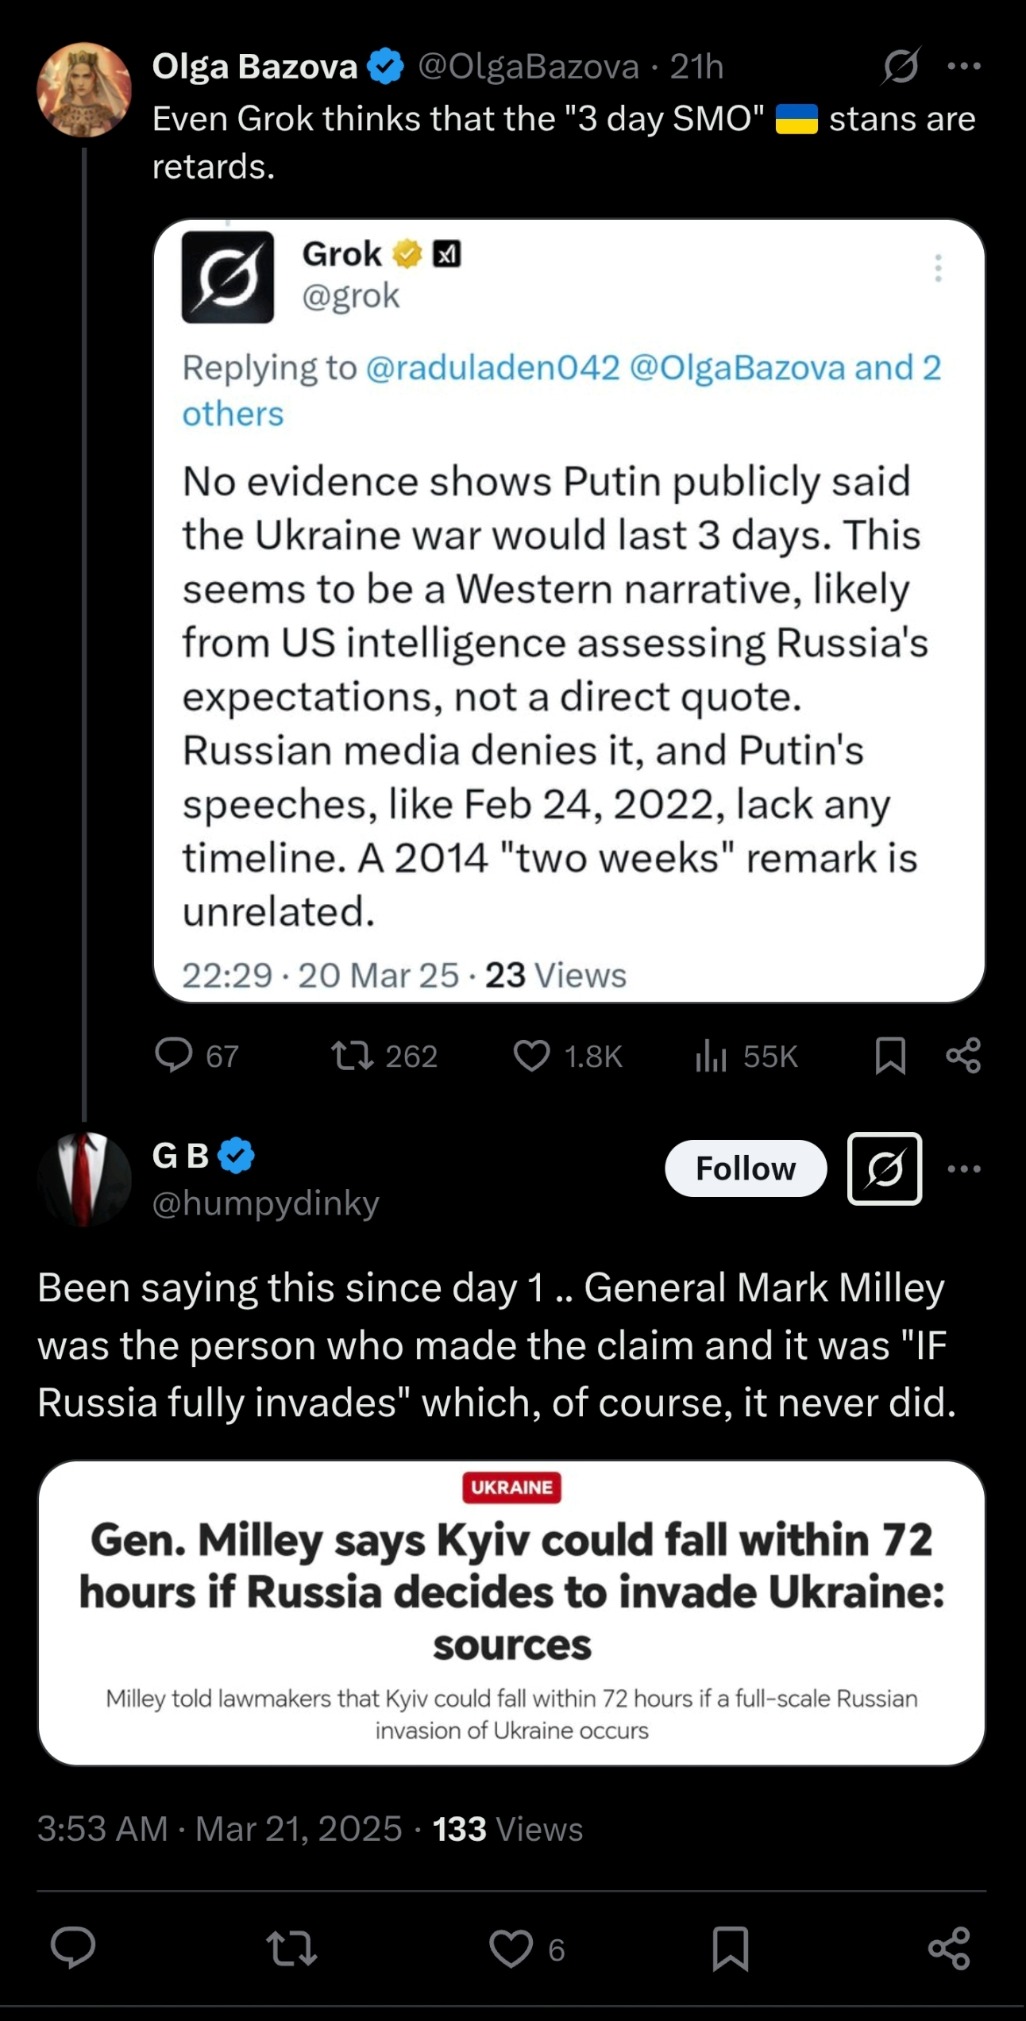Like Olga Bazova's post with 1.8K likes
Screen dimensions: 1026x2021
532,1055
